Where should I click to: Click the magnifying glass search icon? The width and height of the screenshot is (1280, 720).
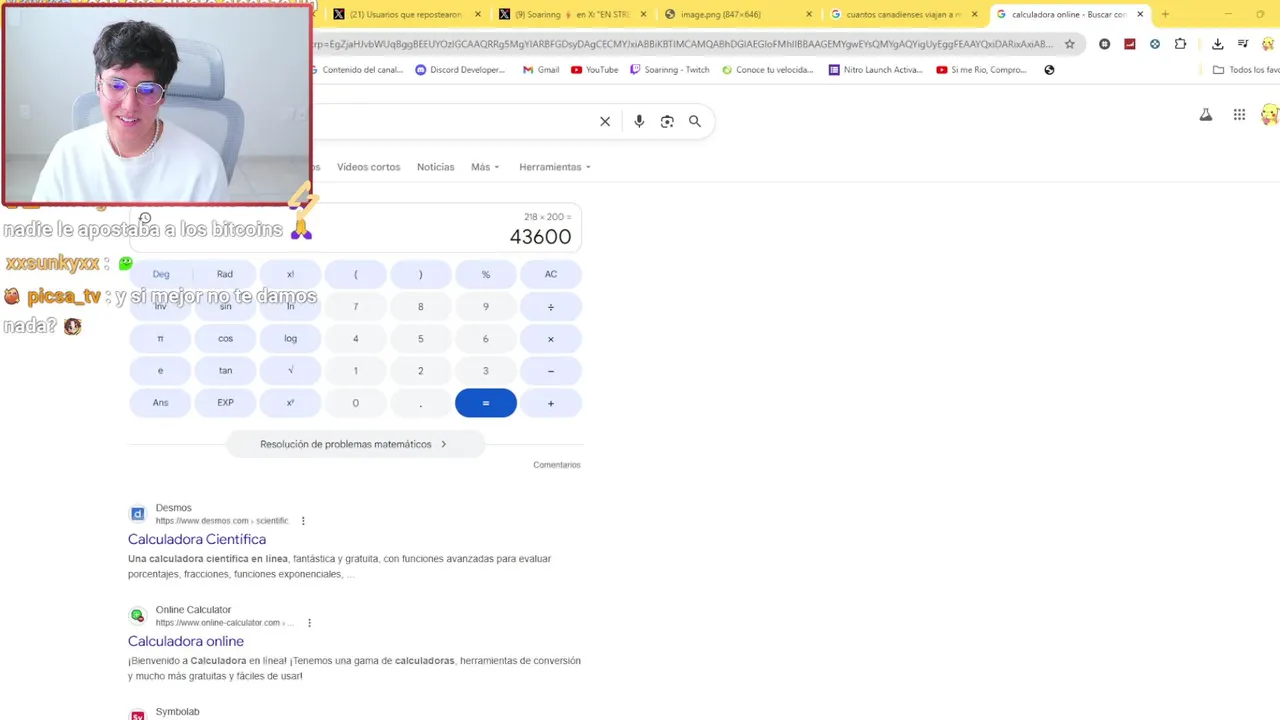pyautogui.click(x=695, y=121)
